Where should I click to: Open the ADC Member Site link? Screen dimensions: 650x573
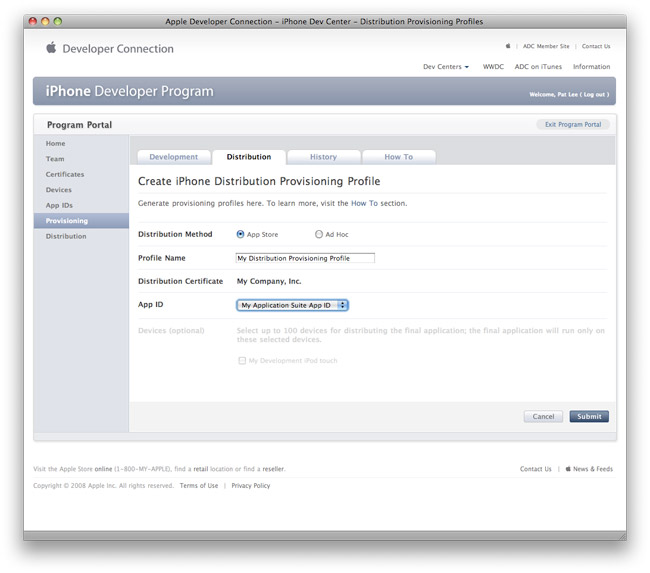546,46
